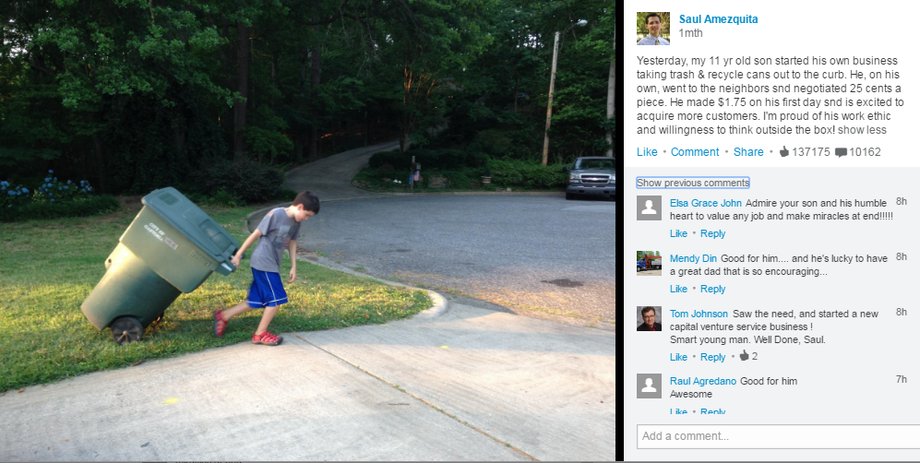Like Elsa Grace John's comment
The width and height of the screenshot is (920, 463).
coord(678,234)
